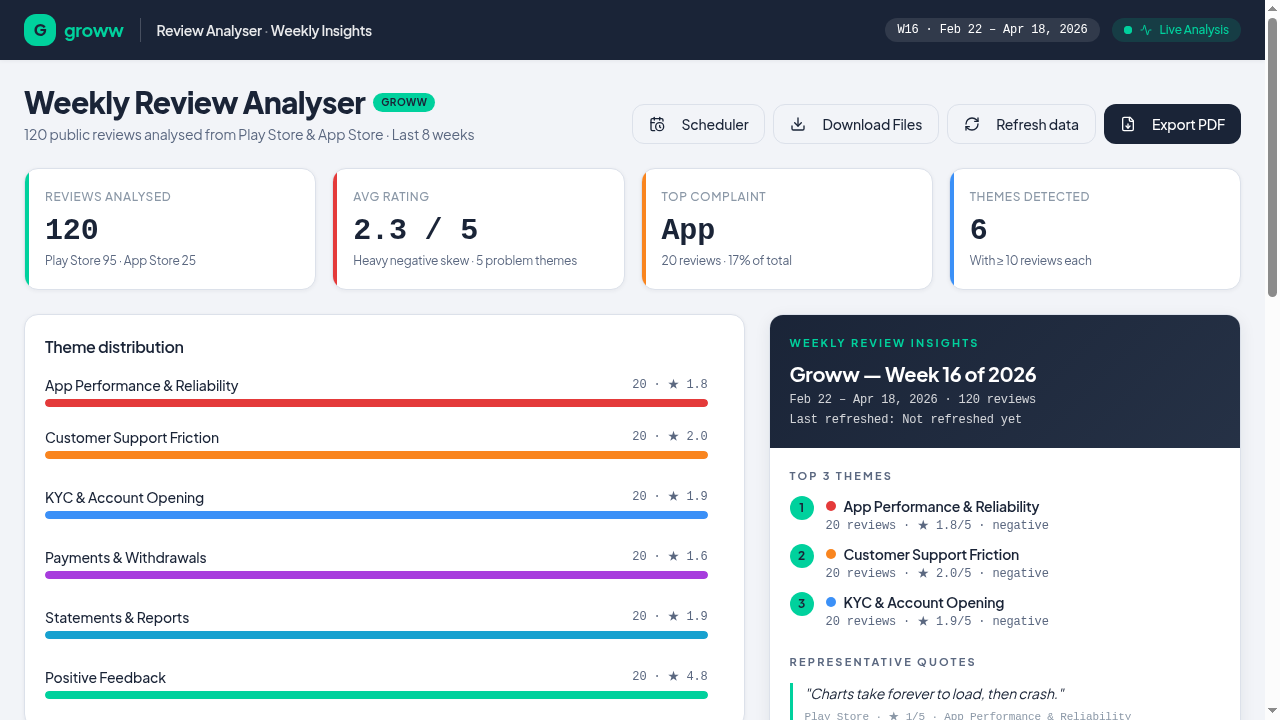This screenshot has height=720, width=1280.
Task: Click the purple Payments & Withdrawals bar
Action: click(x=376, y=575)
